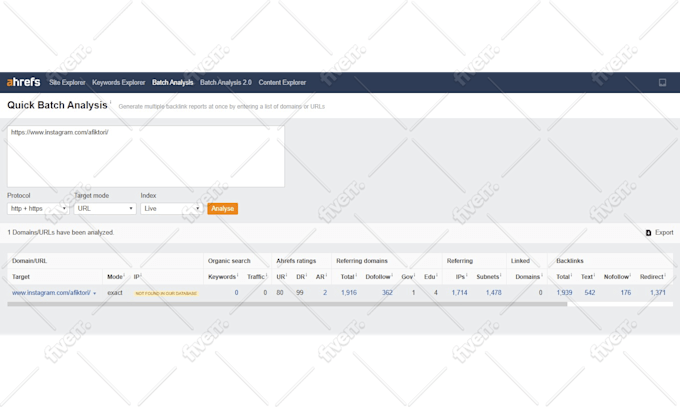Viewport: 680px width, 407px height.
Task: Click inside the URL list text area
Action: 146,157
